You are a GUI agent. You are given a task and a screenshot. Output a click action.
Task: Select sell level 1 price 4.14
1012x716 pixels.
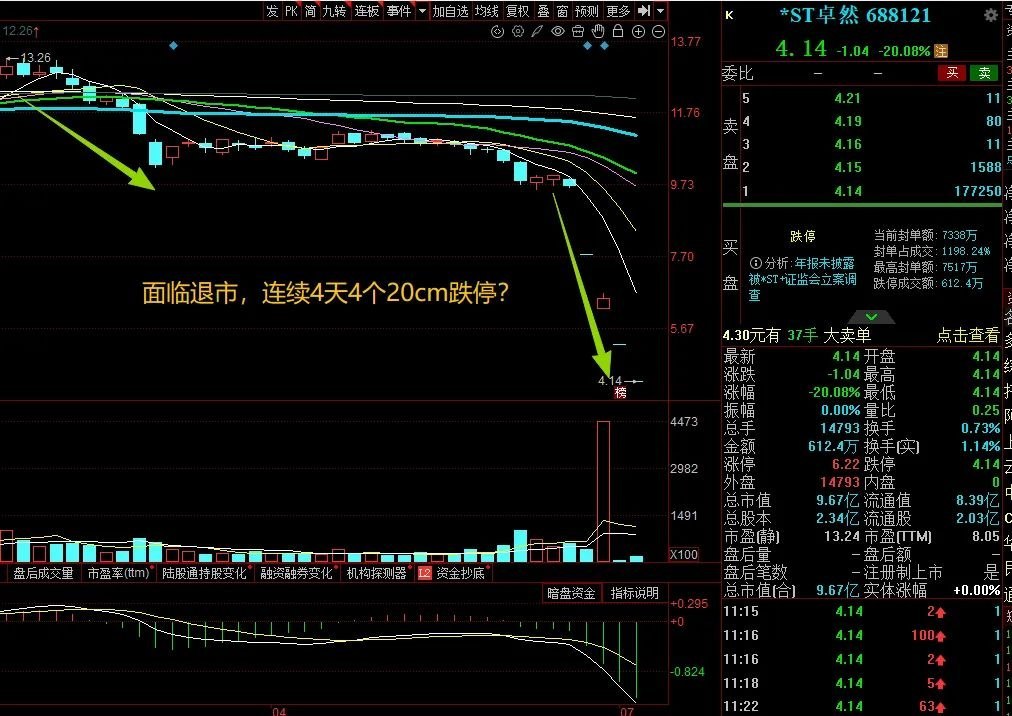tap(847, 191)
